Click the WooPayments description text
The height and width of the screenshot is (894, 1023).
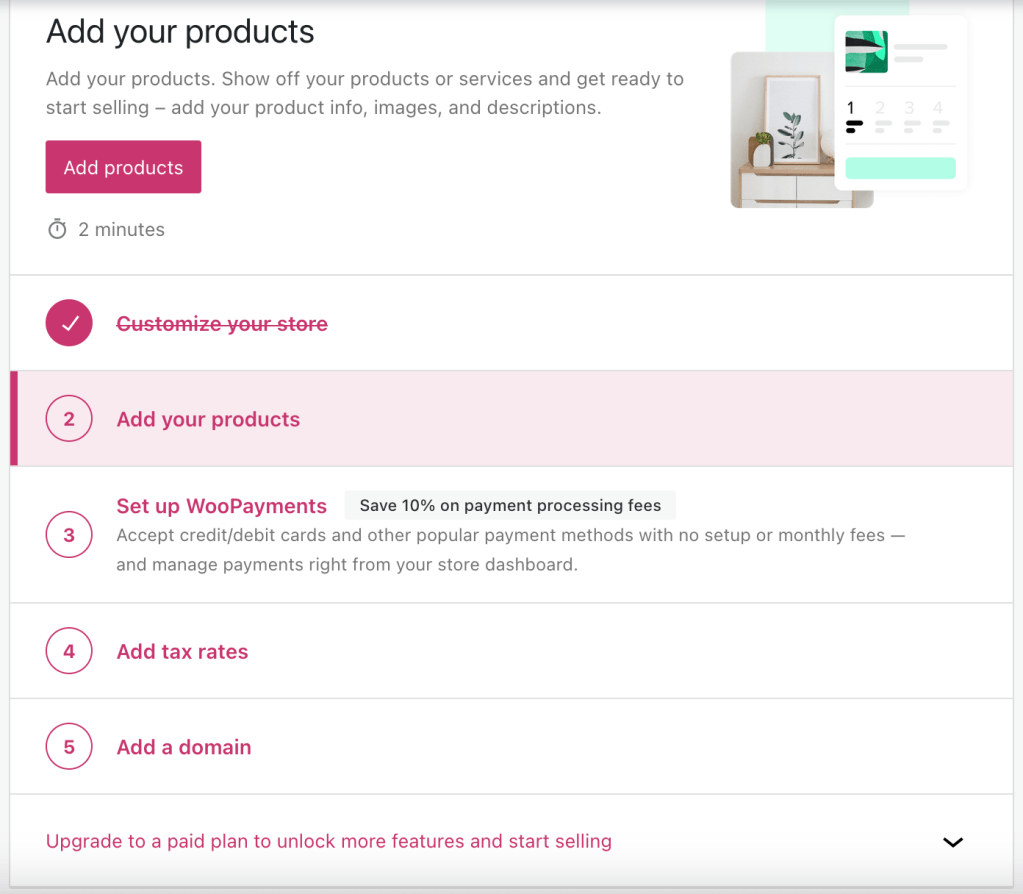[x=510, y=550]
